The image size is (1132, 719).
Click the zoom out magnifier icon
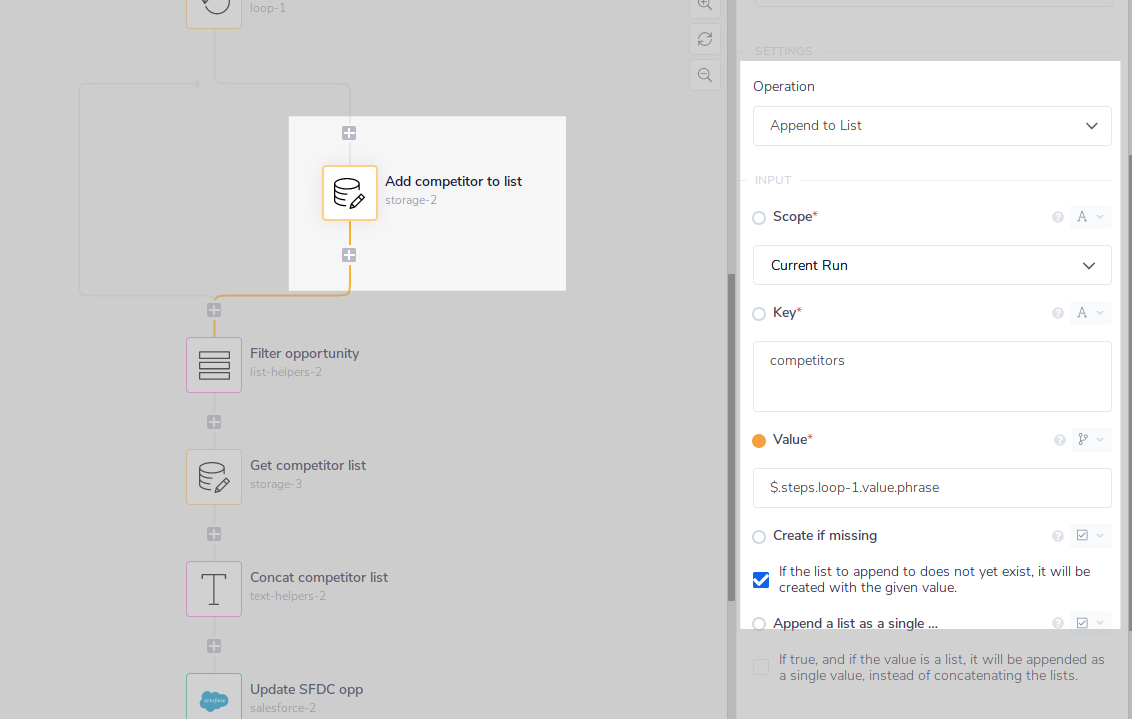[x=705, y=75]
